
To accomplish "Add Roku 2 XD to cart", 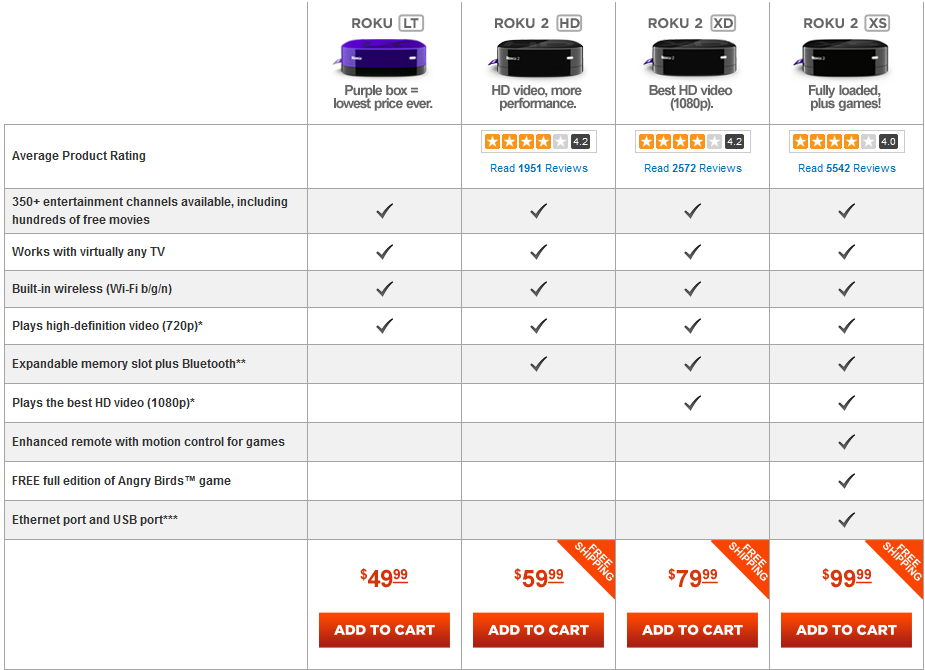I will tap(692, 630).
